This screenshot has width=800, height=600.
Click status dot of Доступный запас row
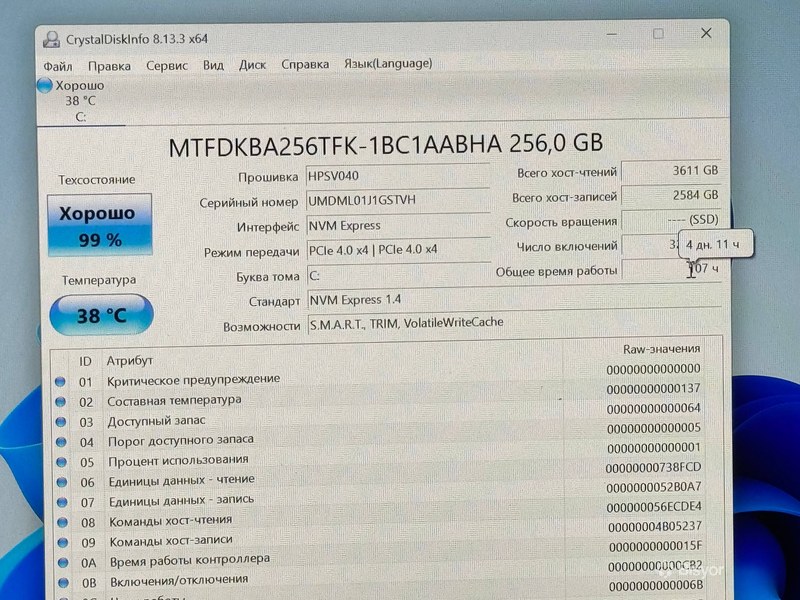click(61, 422)
